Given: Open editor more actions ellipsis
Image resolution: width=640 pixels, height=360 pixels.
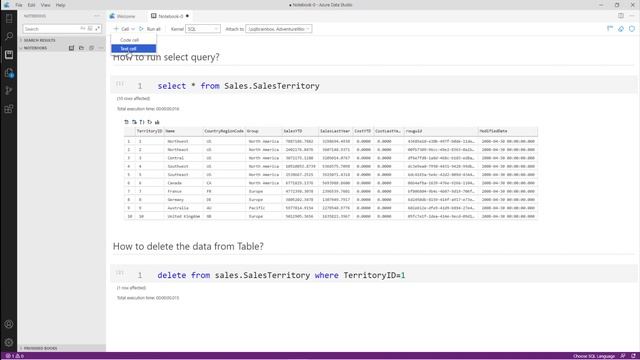Looking at the screenshot, I should [632, 16].
